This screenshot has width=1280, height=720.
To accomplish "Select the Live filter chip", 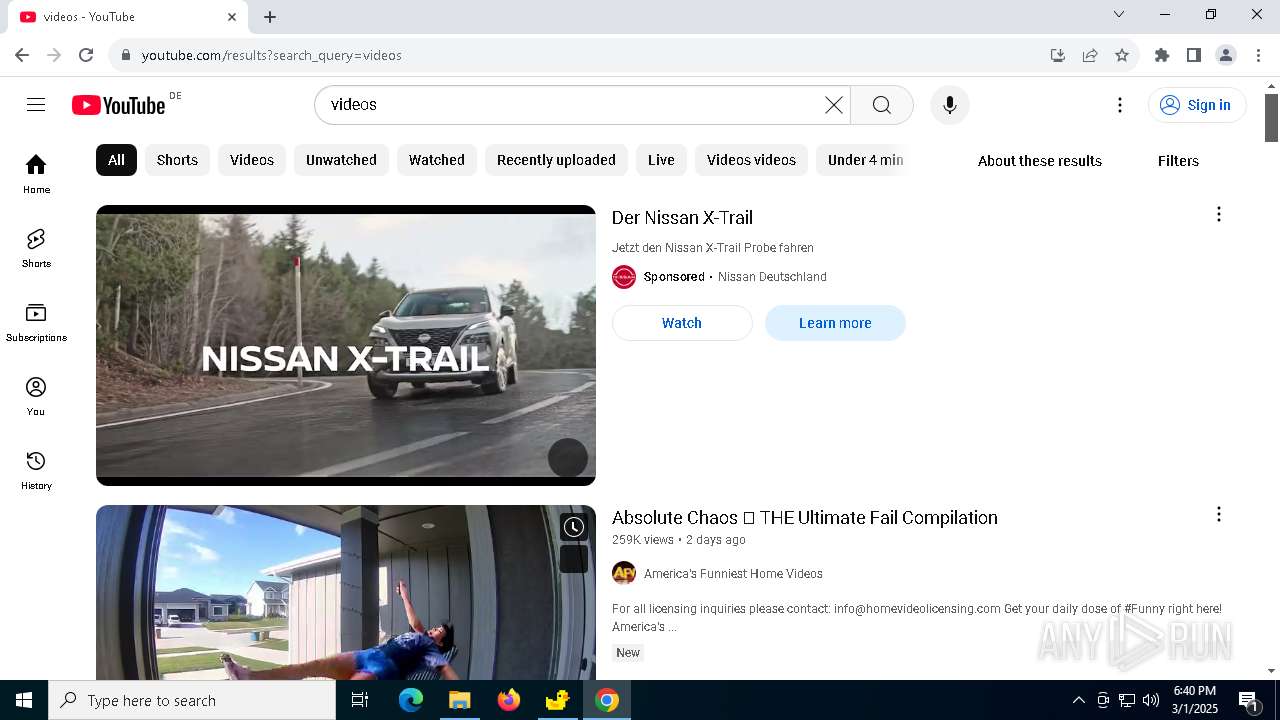I will click(661, 160).
